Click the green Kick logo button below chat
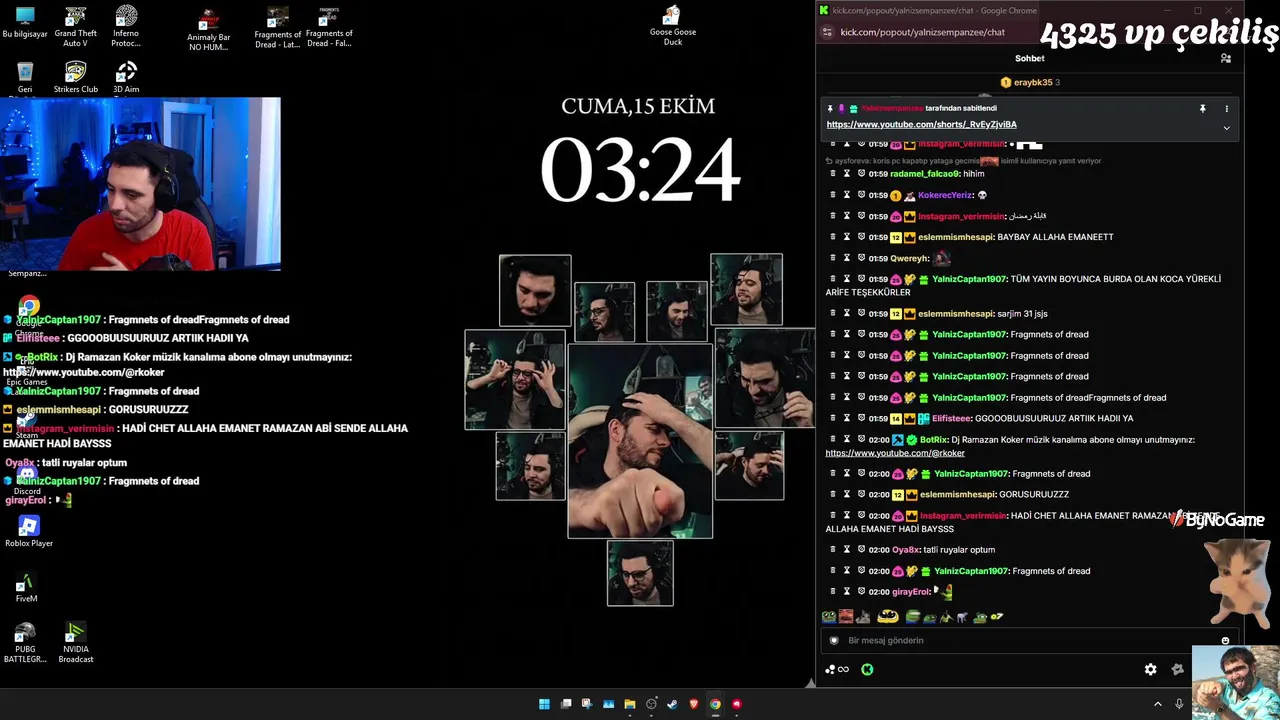This screenshot has height=720, width=1280. coord(867,669)
